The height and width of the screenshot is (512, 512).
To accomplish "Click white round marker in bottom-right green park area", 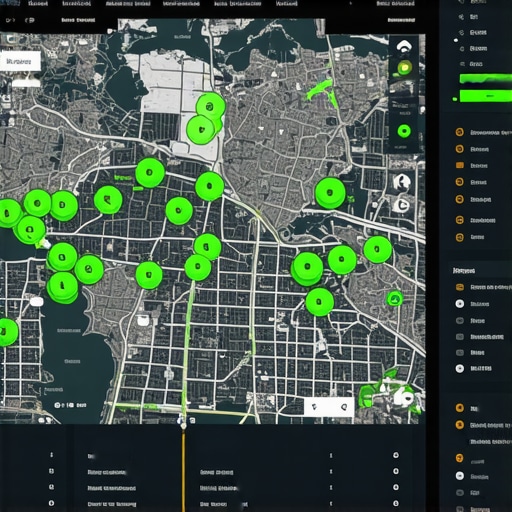I will click(x=406, y=397).
